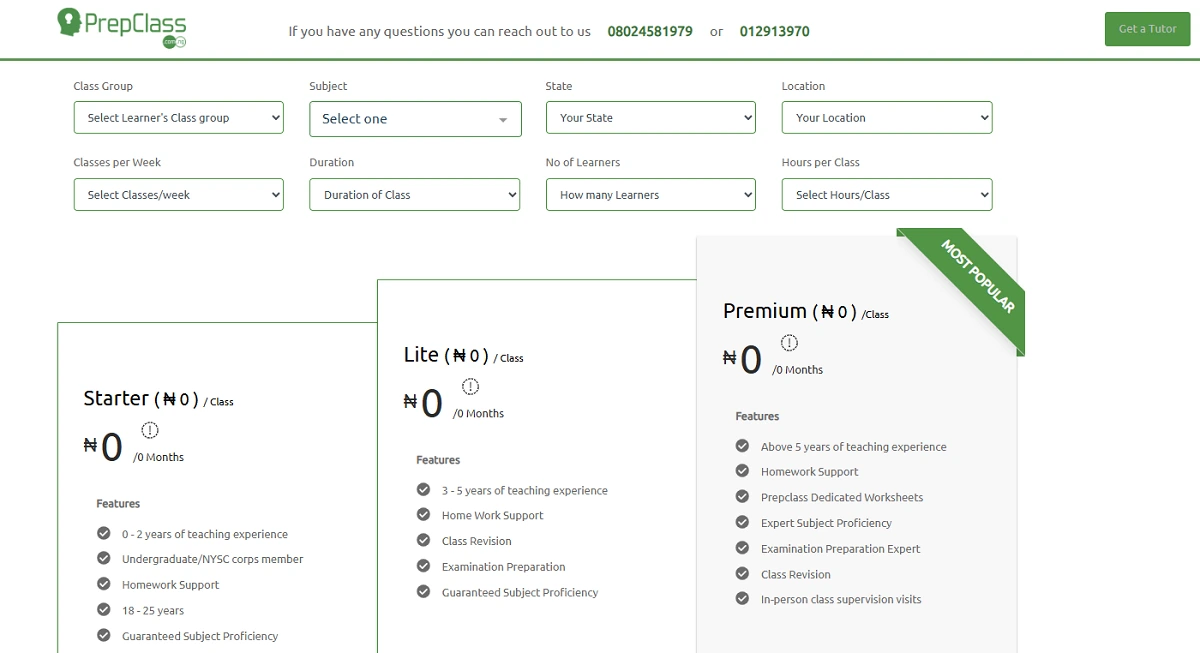Viewport: 1200px width, 653px height.
Task: Click the info icon in Starter plan
Action: point(150,430)
